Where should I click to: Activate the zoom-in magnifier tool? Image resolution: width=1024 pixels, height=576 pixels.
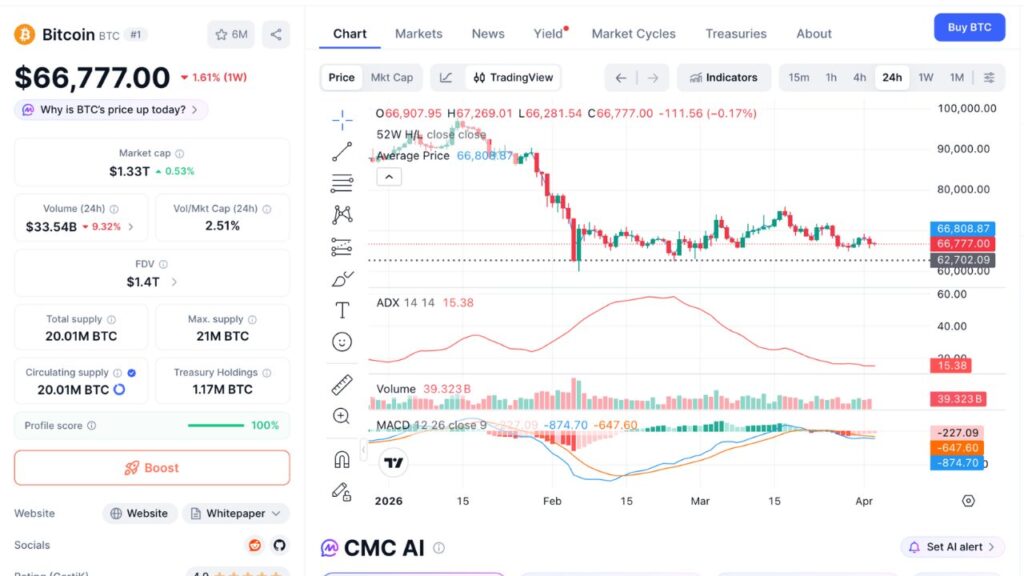pyautogui.click(x=342, y=415)
